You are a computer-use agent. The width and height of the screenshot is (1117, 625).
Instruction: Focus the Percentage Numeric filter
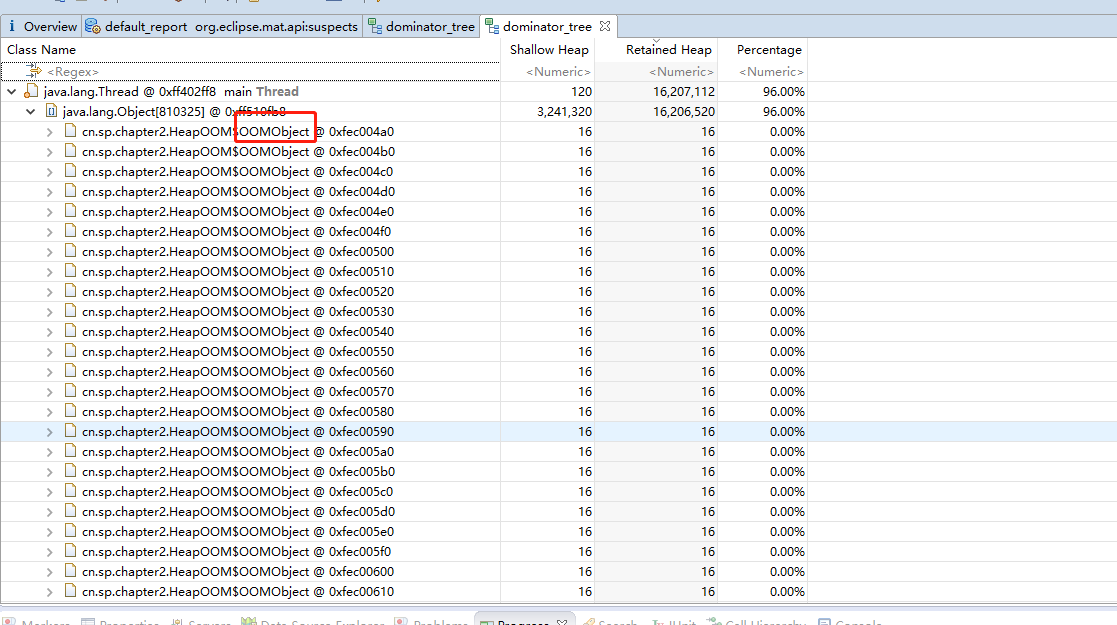pyautogui.click(x=762, y=71)
